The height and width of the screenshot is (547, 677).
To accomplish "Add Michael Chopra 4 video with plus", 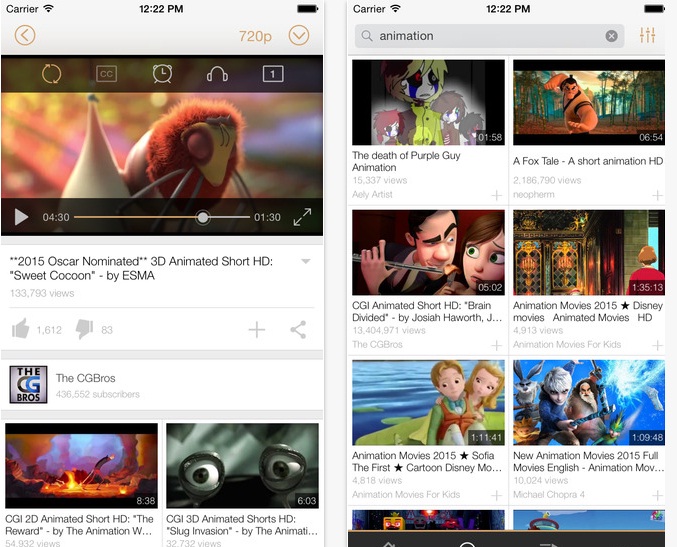I will click(657, 496).
